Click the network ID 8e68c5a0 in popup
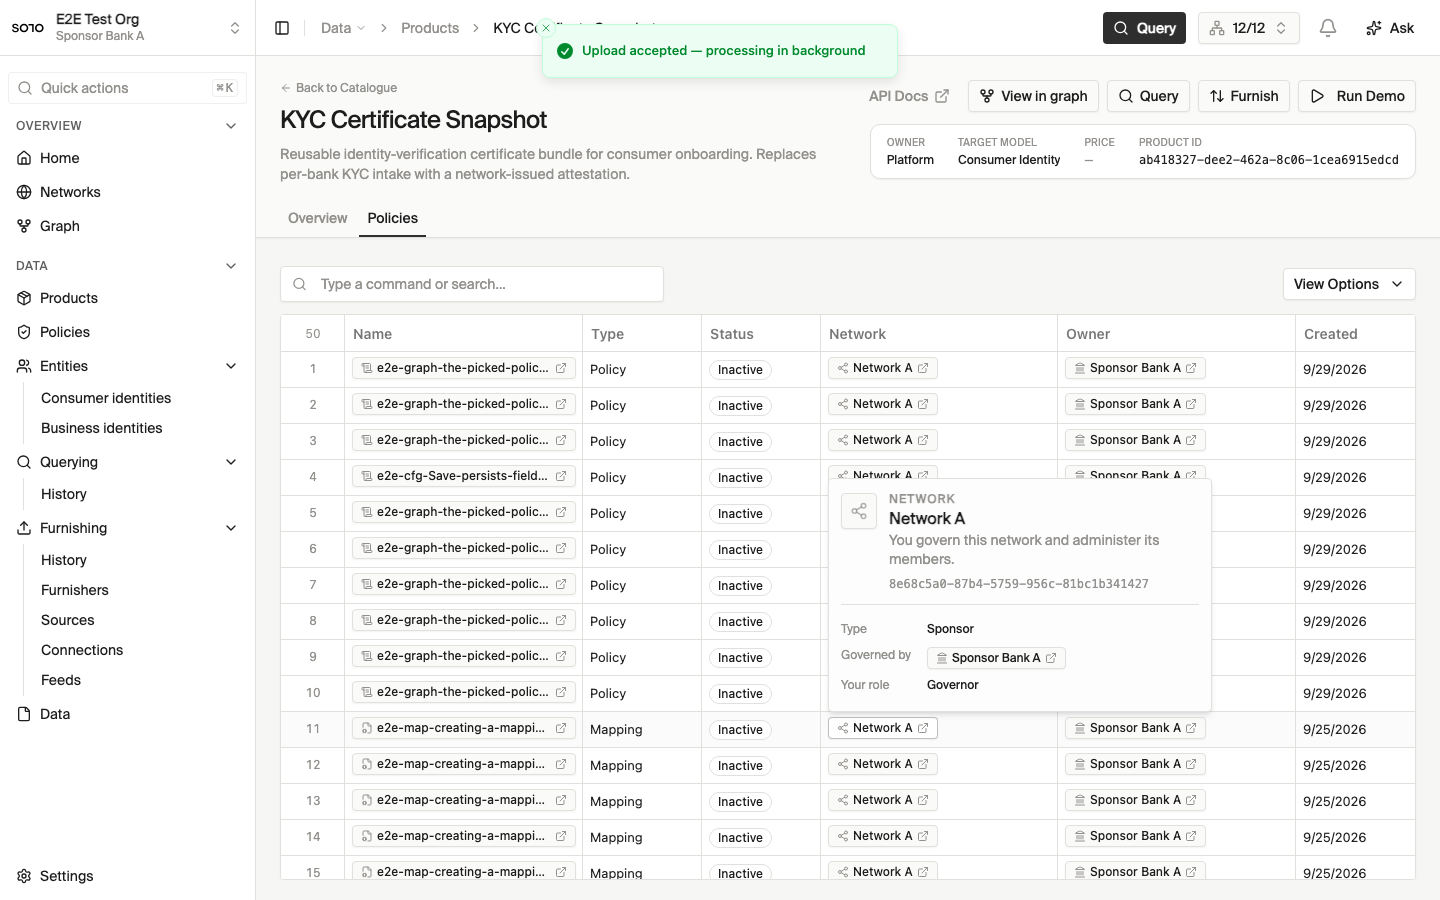 [1019, 584]
